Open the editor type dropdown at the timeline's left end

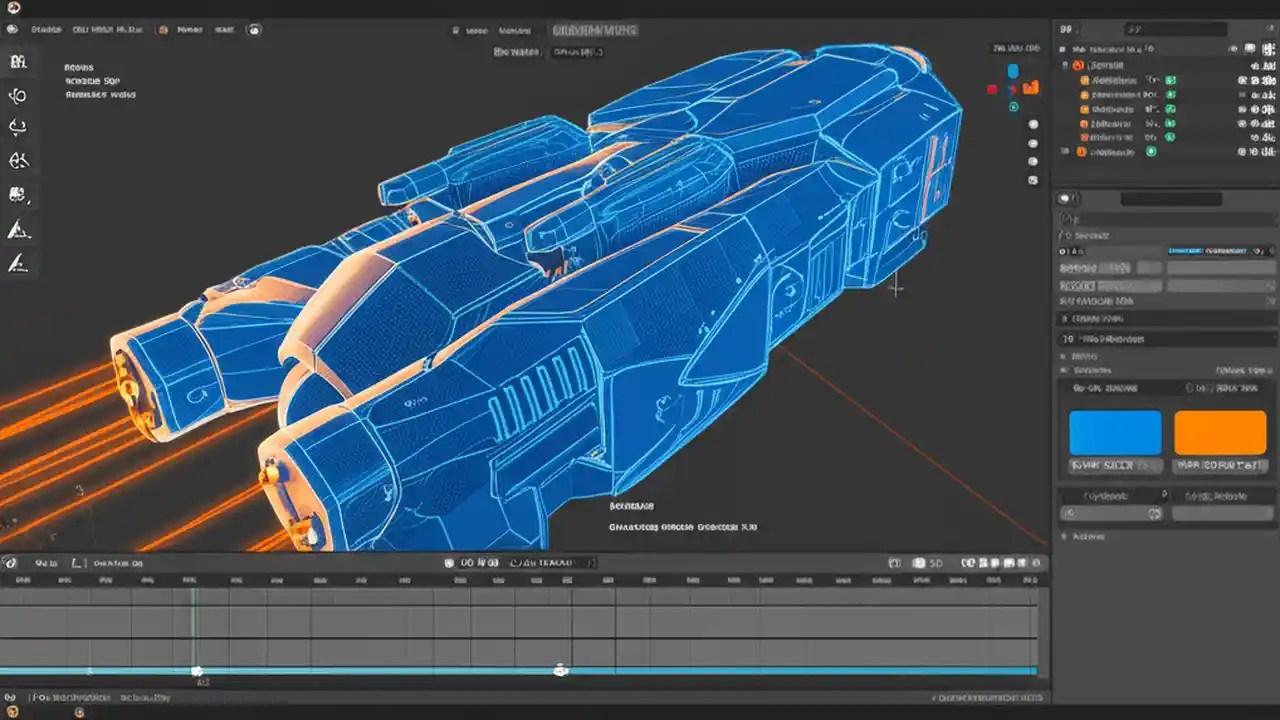[x=9, y=562]
